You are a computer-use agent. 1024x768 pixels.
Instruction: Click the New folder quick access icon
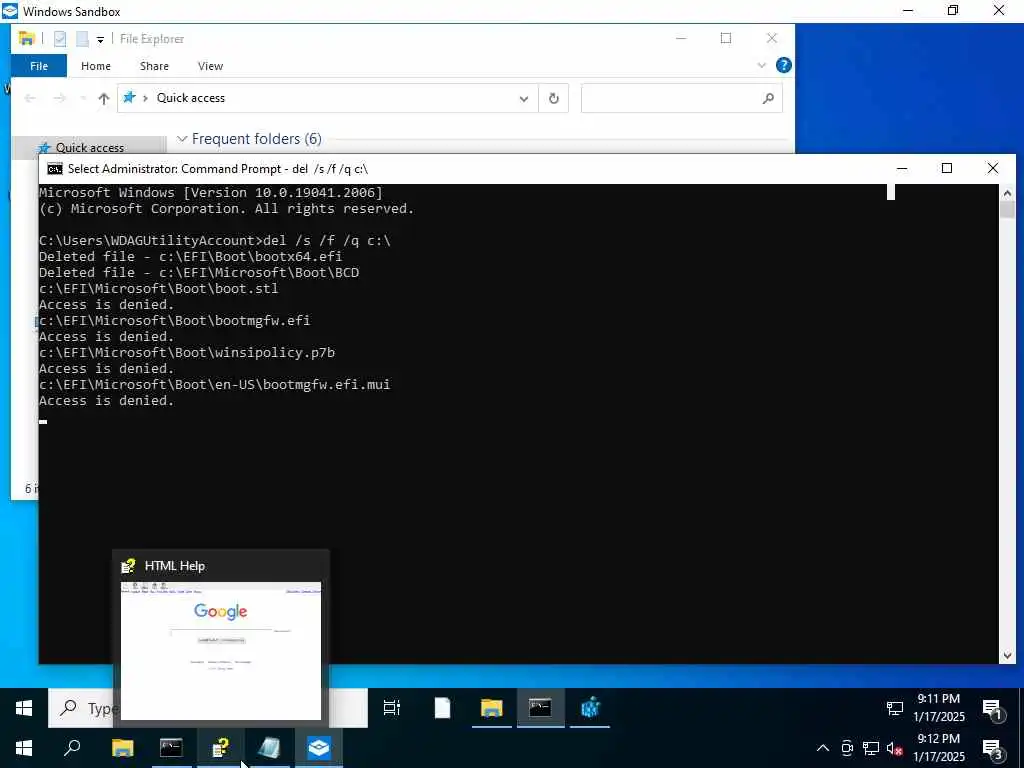[x=82, y=39]
